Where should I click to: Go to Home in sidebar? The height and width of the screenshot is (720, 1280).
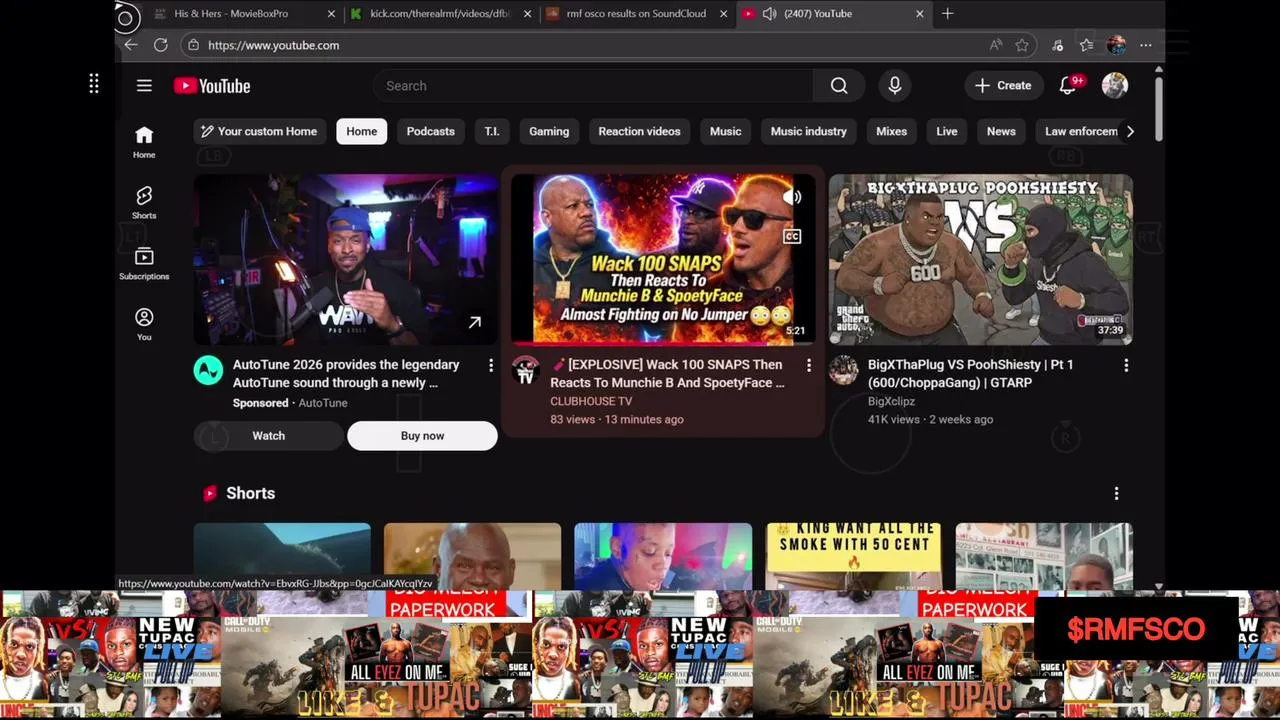pyautogui.click(x=144, y=142)
